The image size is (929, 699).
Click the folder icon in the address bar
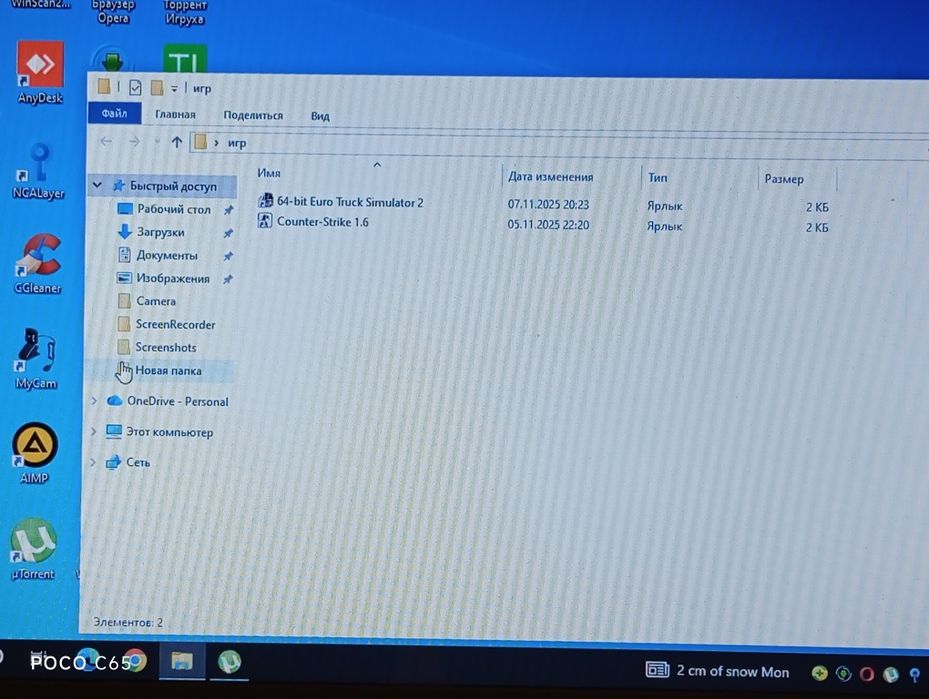[x=201, y=142]
